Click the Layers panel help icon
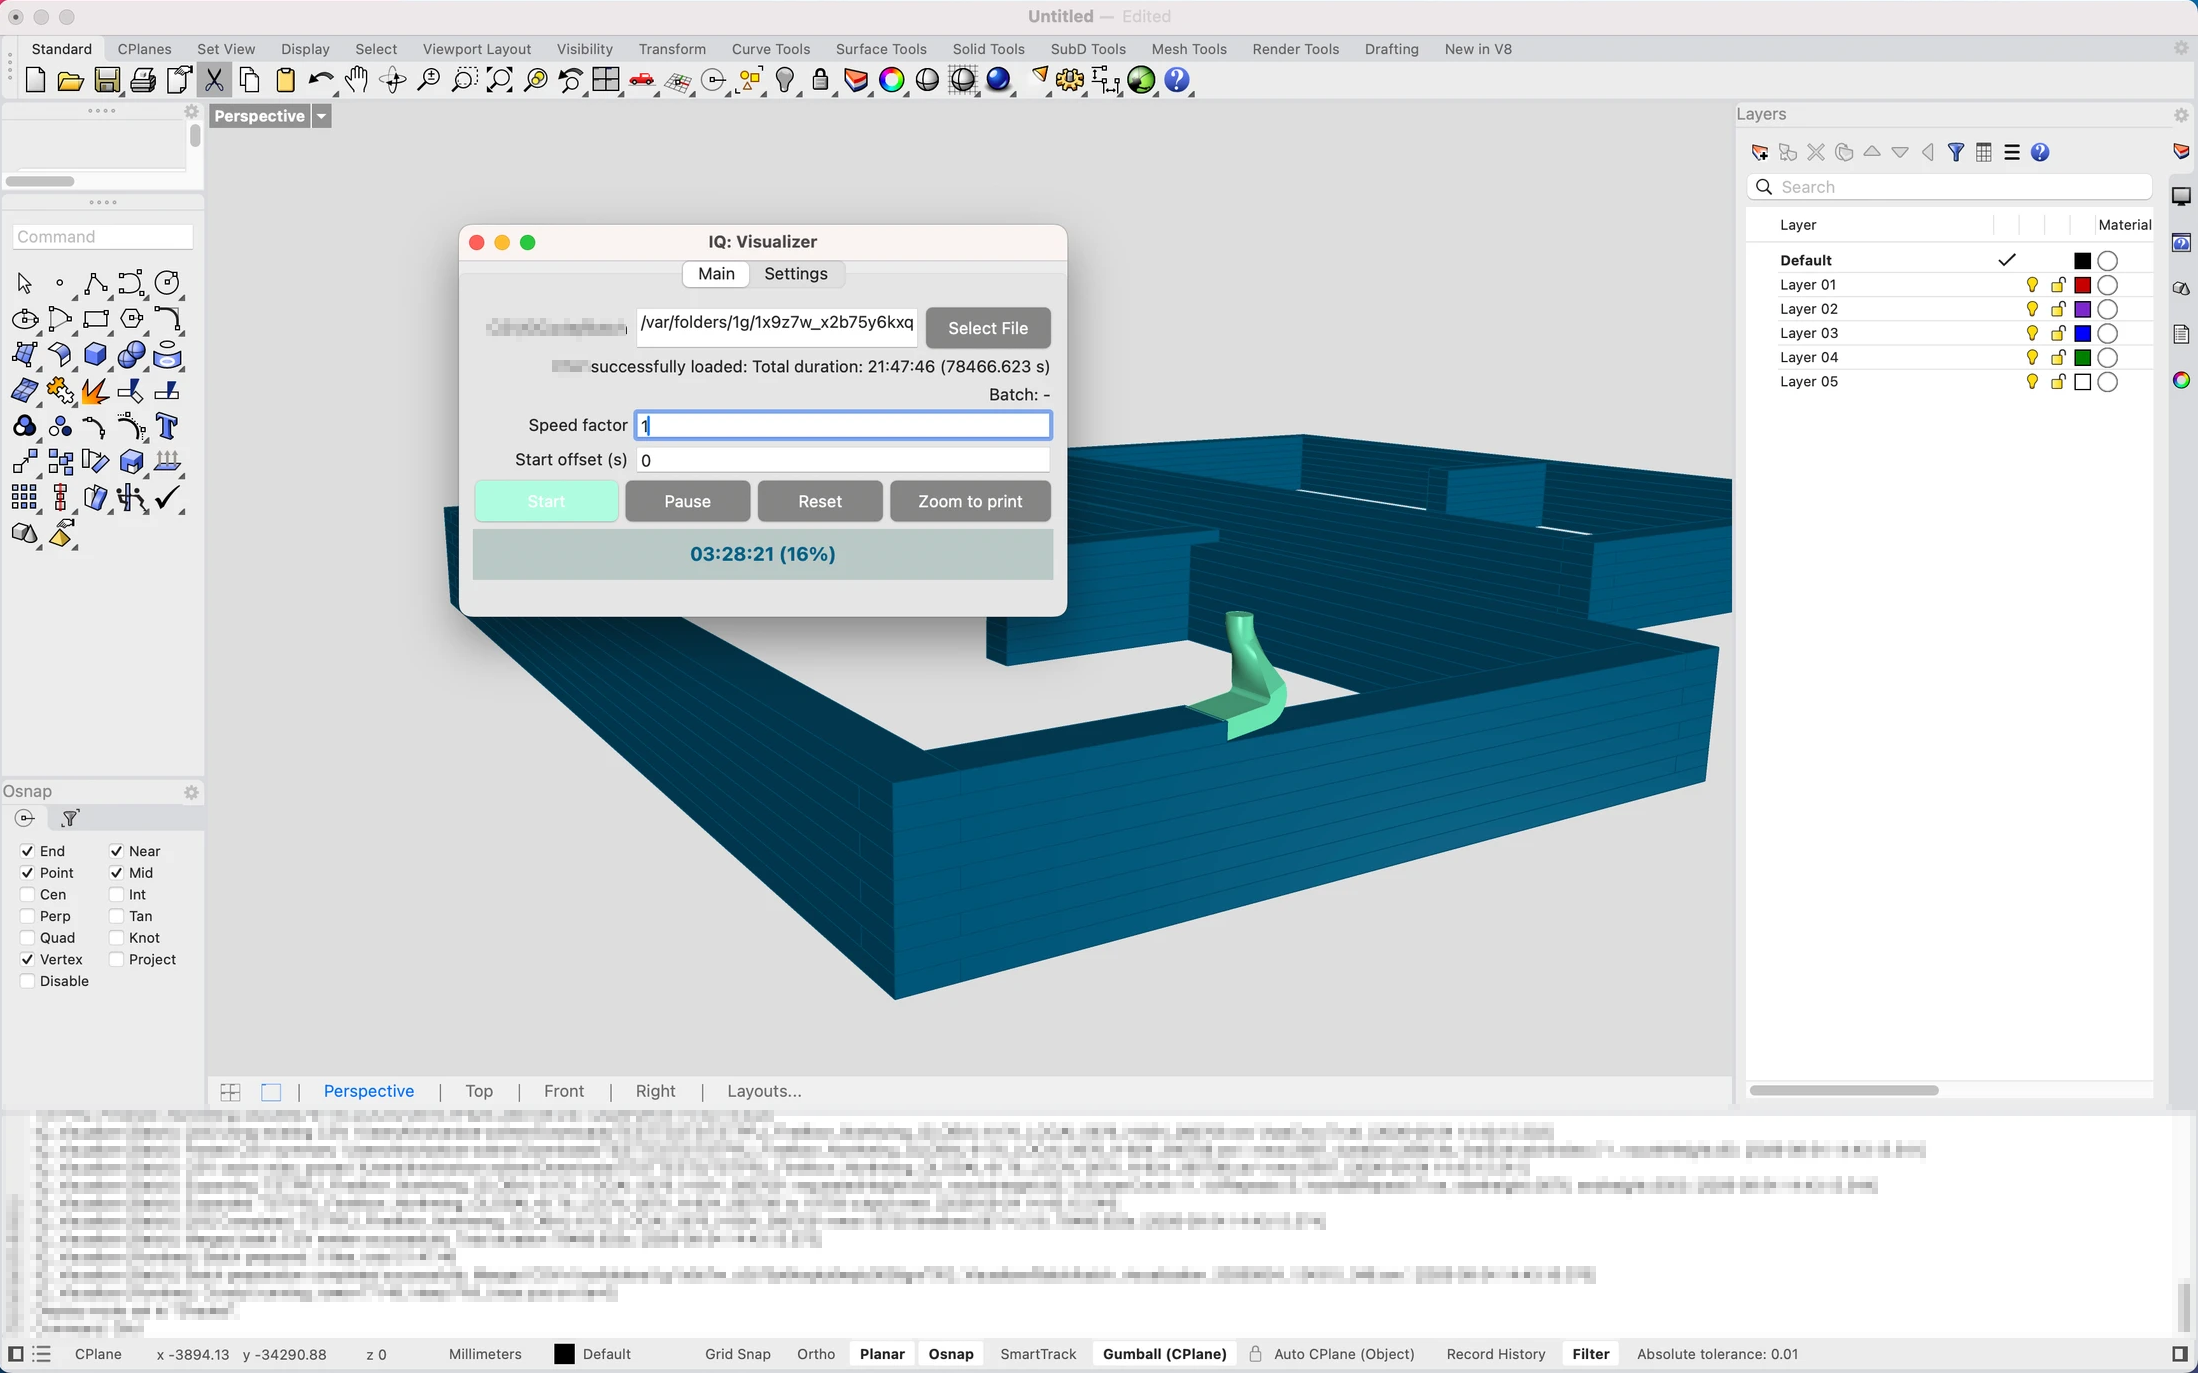 coord(2040,153)
